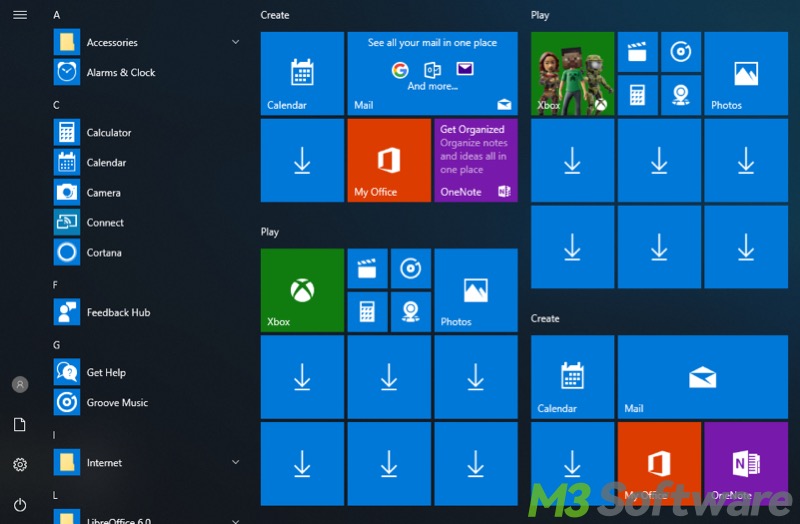Image resolution: width=800 pixels, height=524 pixels.
Task: Open Get Help from the app list
Action: coord(146,372)
